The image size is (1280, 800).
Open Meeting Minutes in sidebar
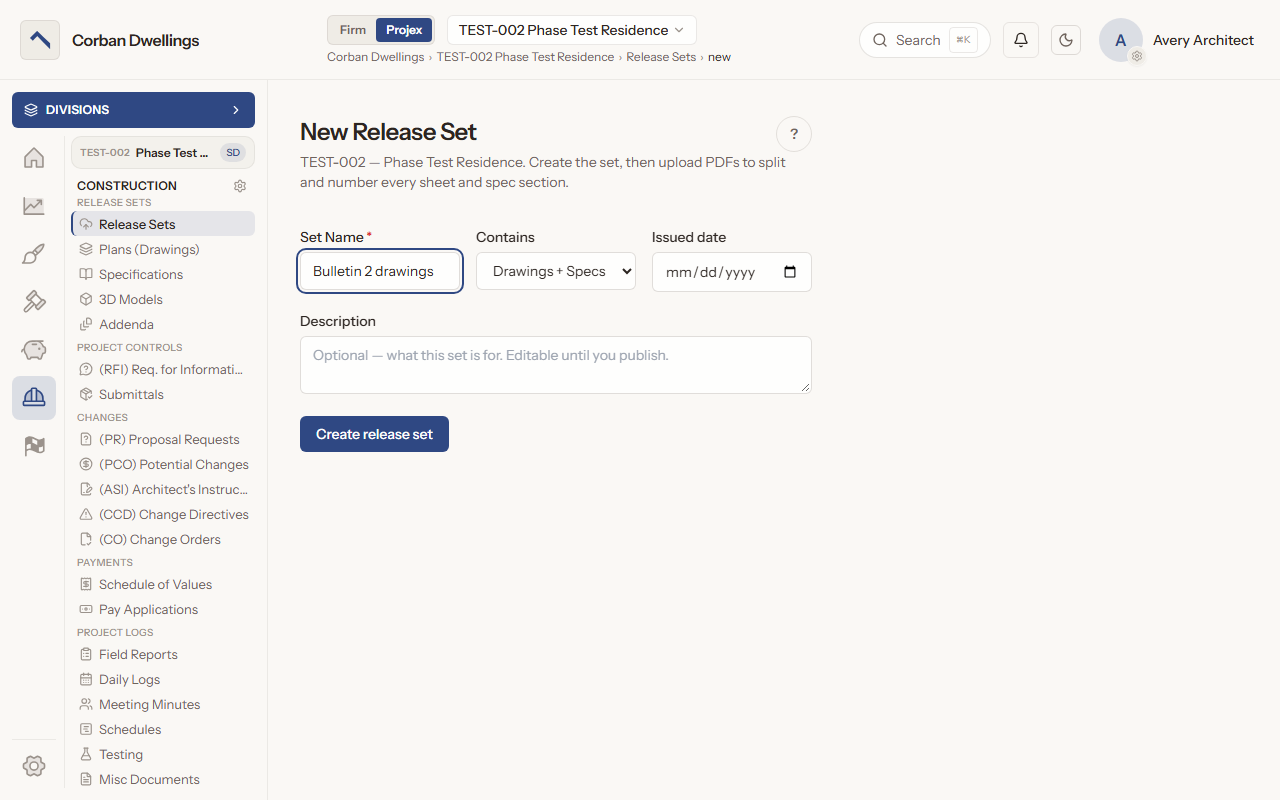tap(162, 704)
